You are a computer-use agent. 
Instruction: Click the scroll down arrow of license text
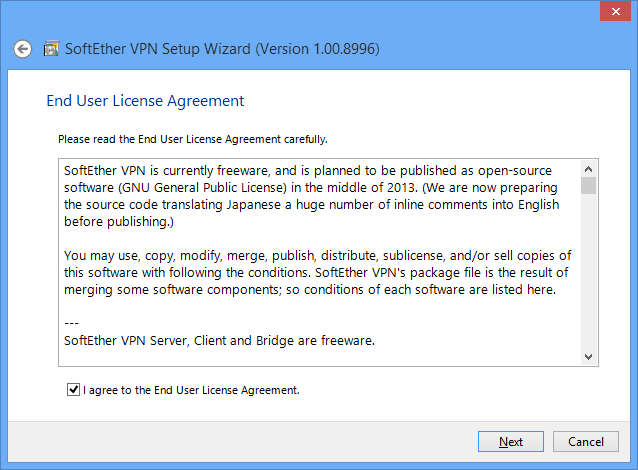588,357
